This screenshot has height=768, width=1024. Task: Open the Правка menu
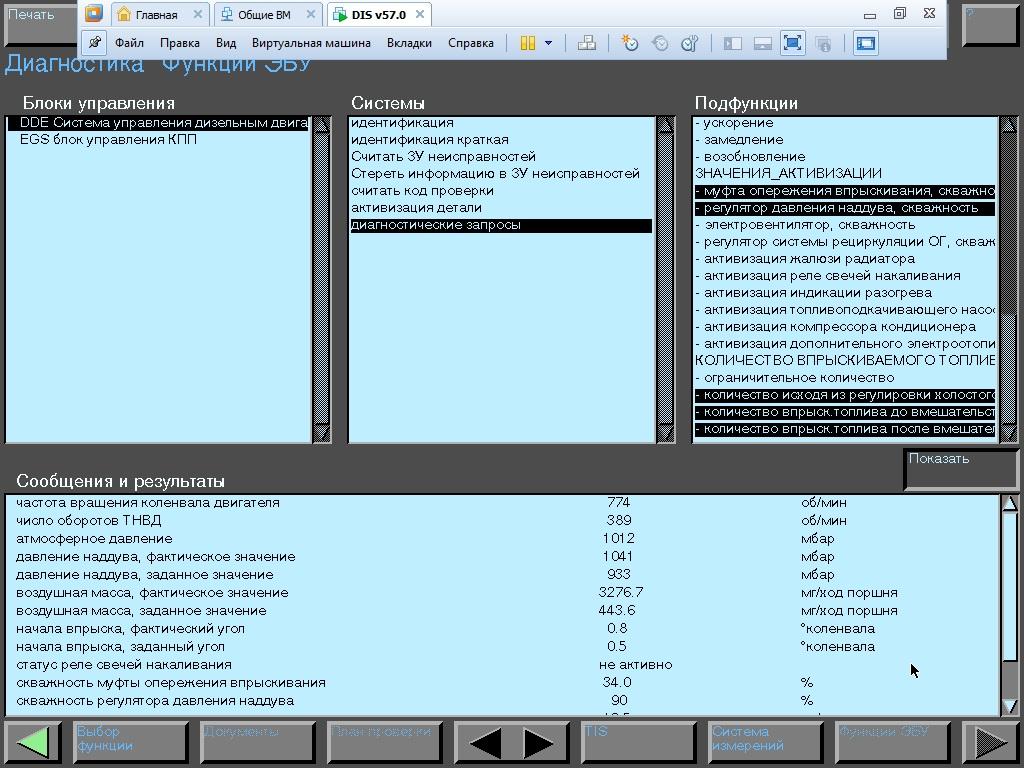click(x=180, y=43)
